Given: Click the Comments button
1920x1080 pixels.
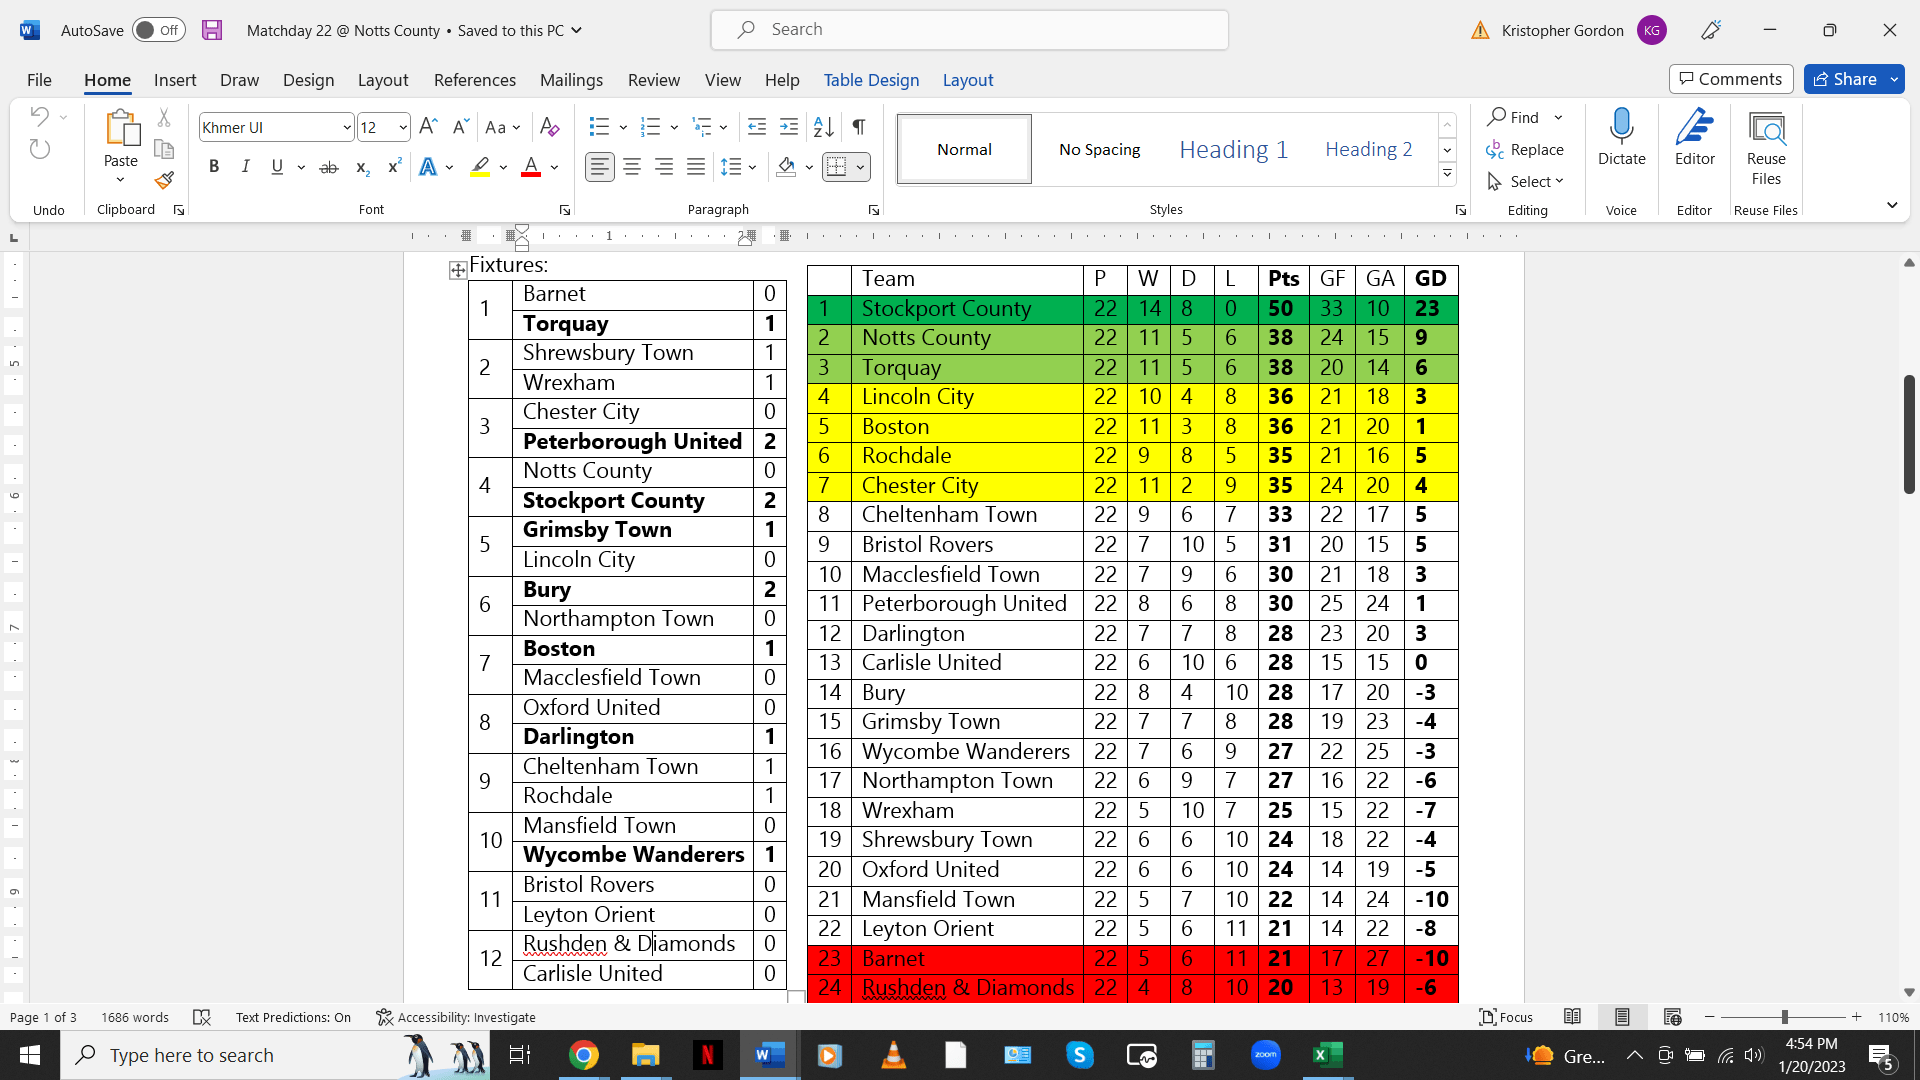Looking at the screenshot, I should 1730,79.
